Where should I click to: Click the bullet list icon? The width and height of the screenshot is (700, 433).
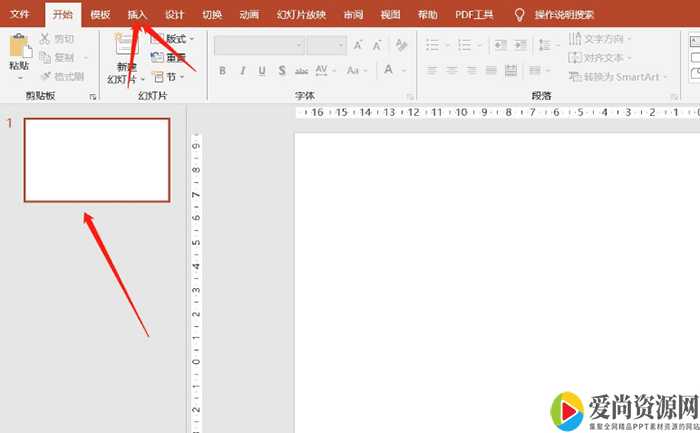433,45
